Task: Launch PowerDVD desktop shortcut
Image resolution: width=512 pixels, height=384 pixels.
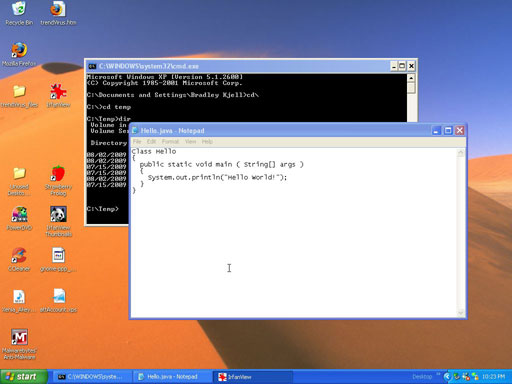Action: click(19, 219)
